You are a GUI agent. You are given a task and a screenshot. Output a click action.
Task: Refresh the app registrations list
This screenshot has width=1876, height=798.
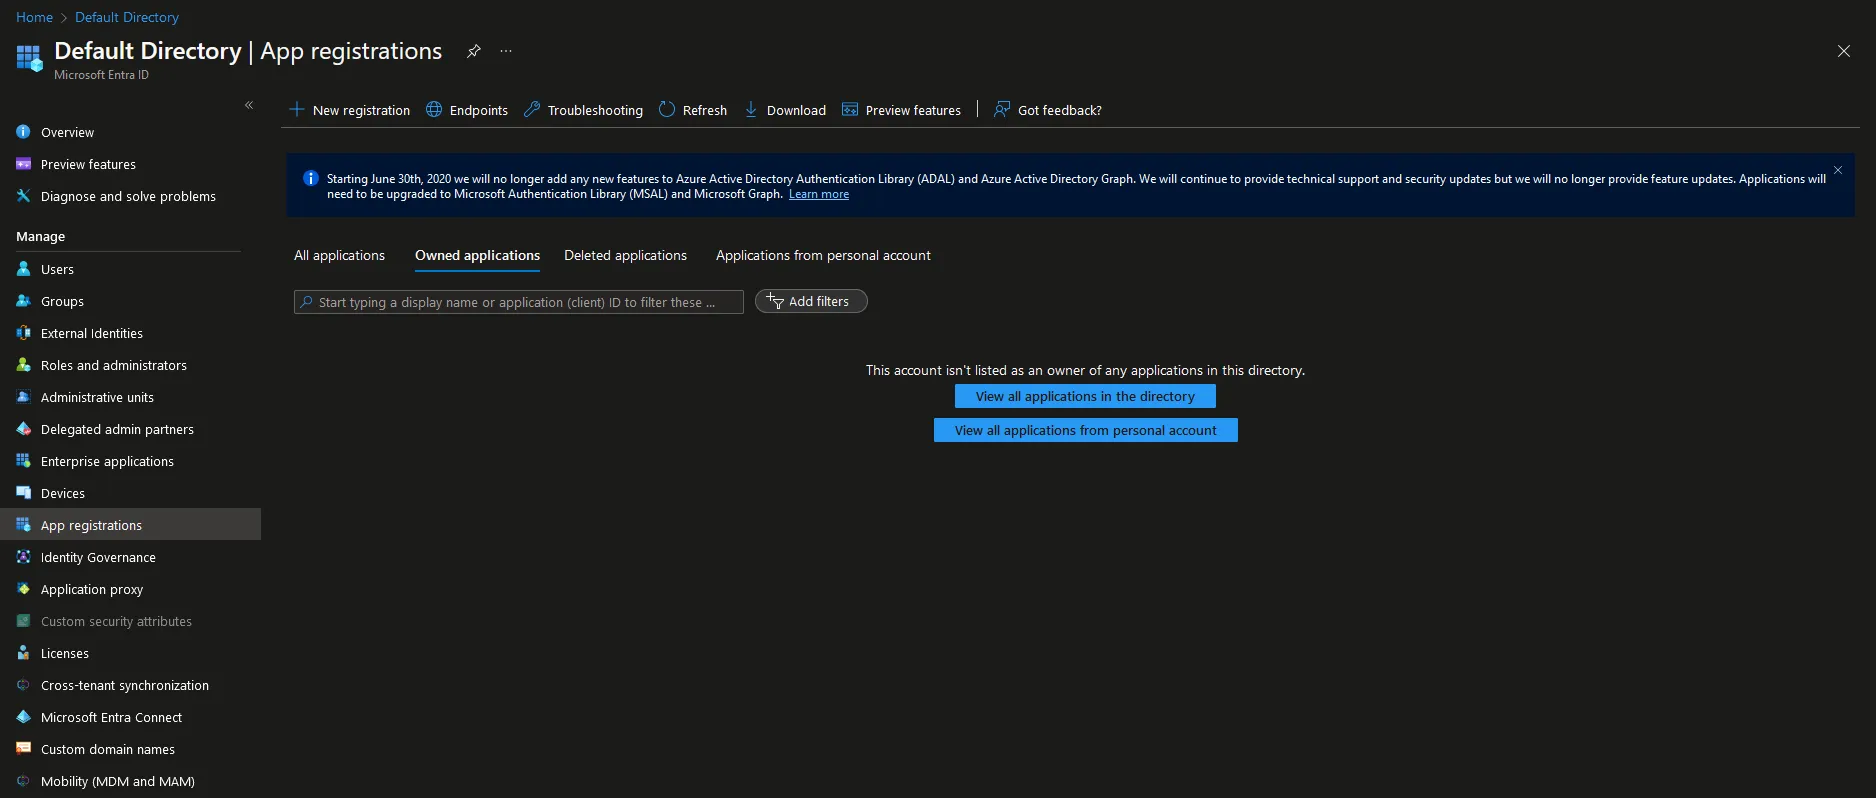tap(693, 110)
